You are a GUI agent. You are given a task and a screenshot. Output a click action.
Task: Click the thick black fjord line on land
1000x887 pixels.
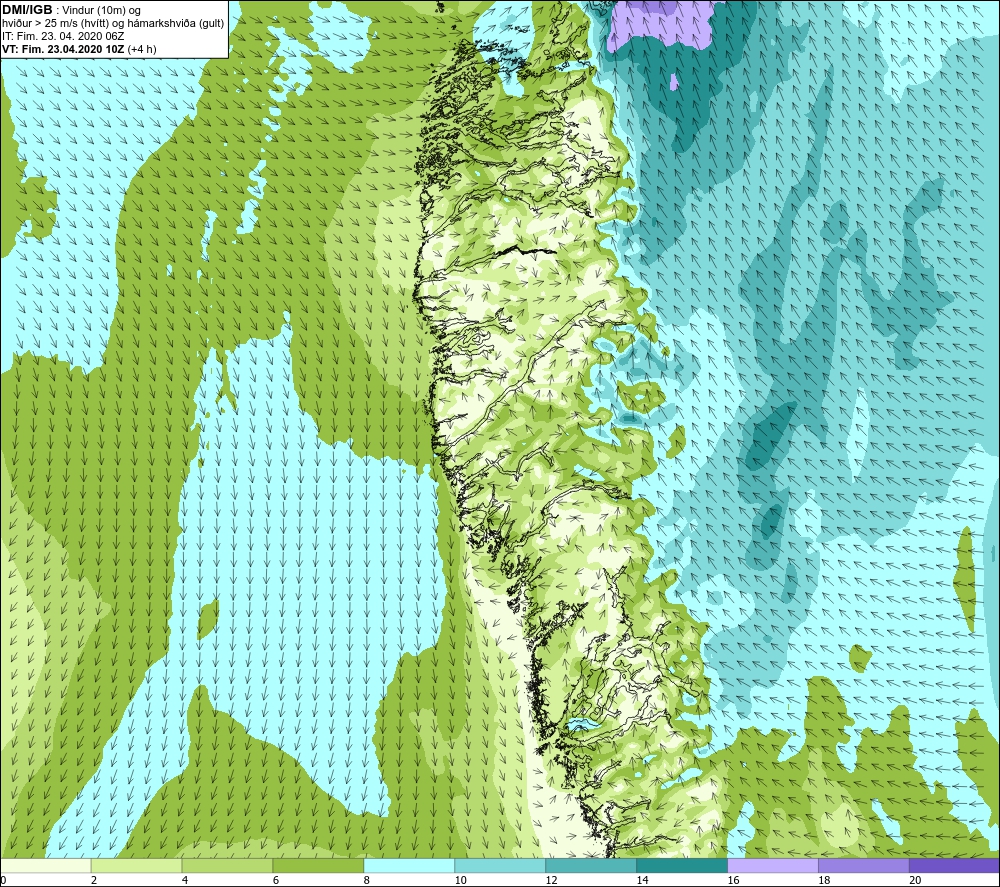526,251
